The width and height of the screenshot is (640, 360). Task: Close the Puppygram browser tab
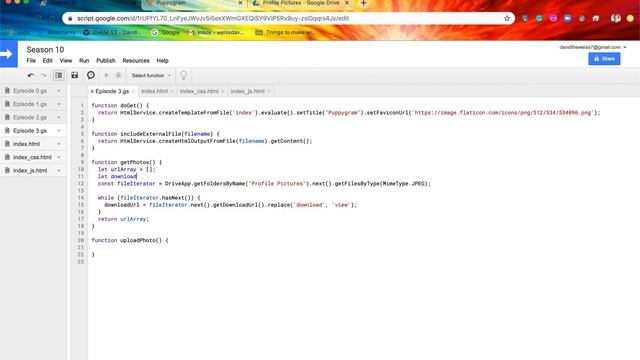(240, 3)
